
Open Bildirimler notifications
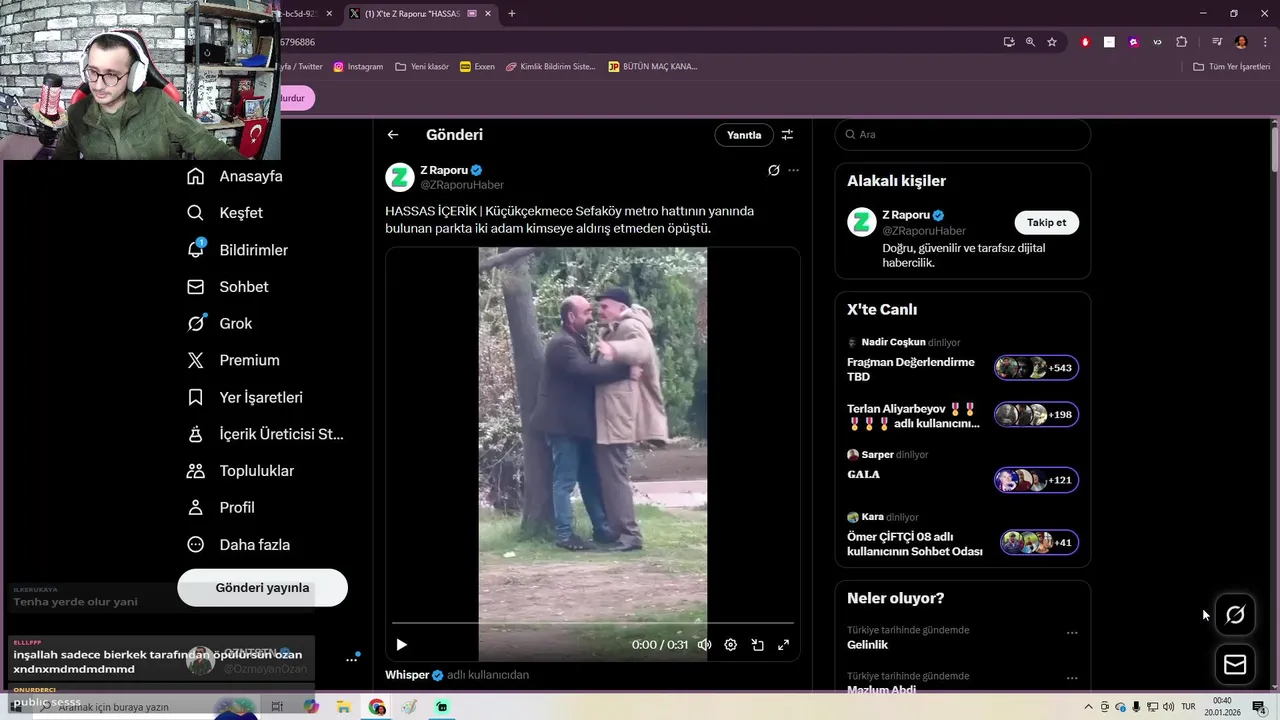[x=237, y=250]
